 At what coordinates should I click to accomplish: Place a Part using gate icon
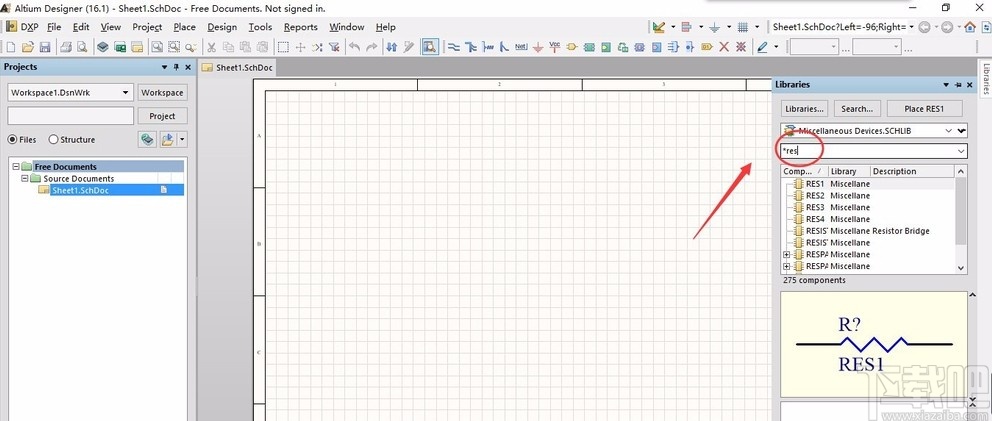(x=572, y=47)
